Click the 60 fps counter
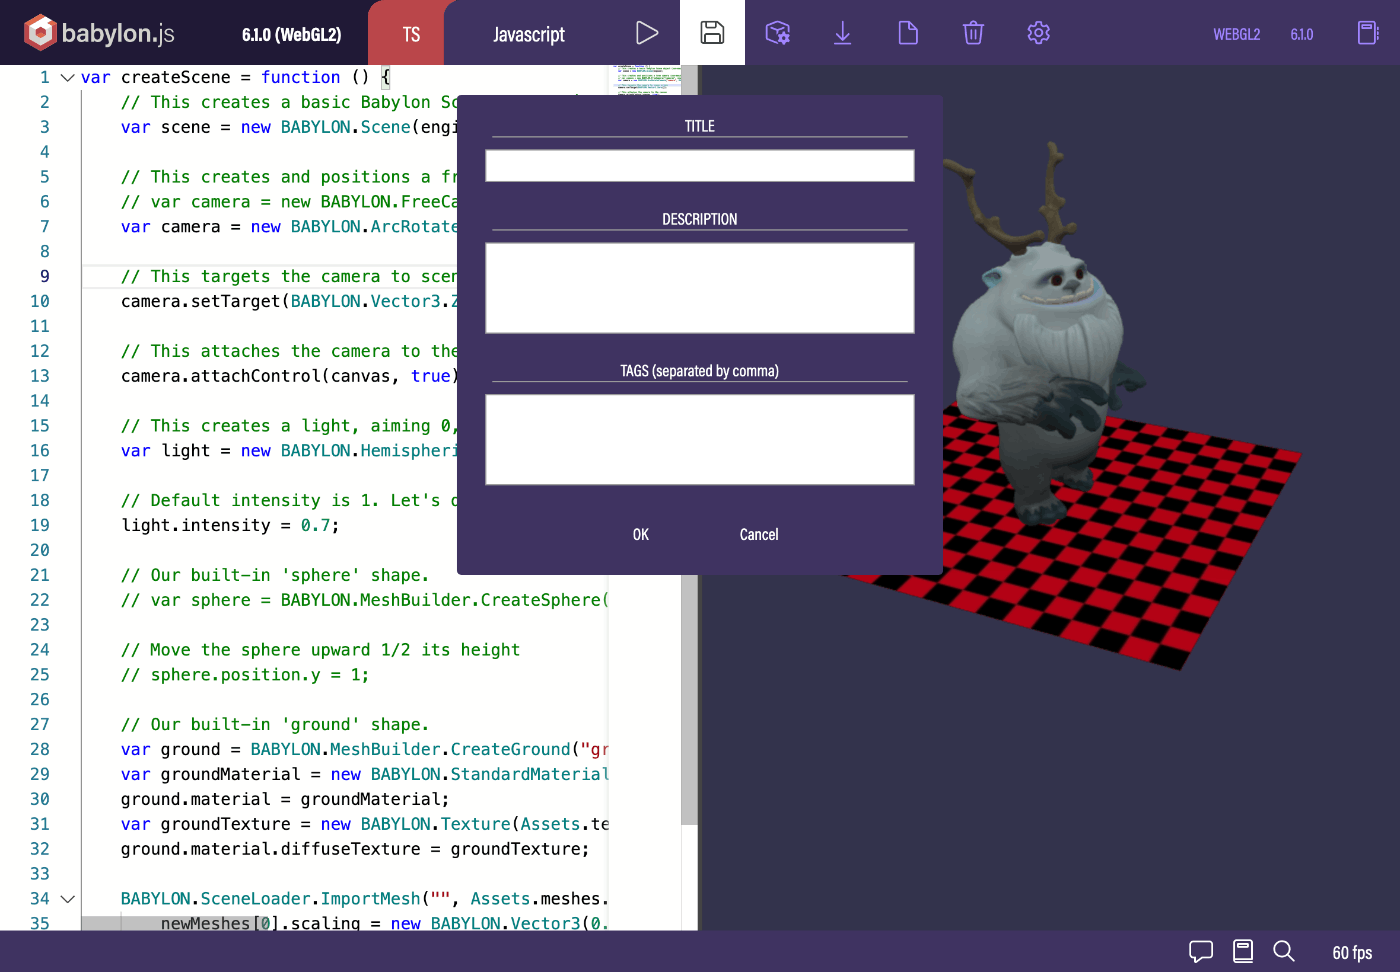This screenshot has width=1400, height=972. [1352, 953]
